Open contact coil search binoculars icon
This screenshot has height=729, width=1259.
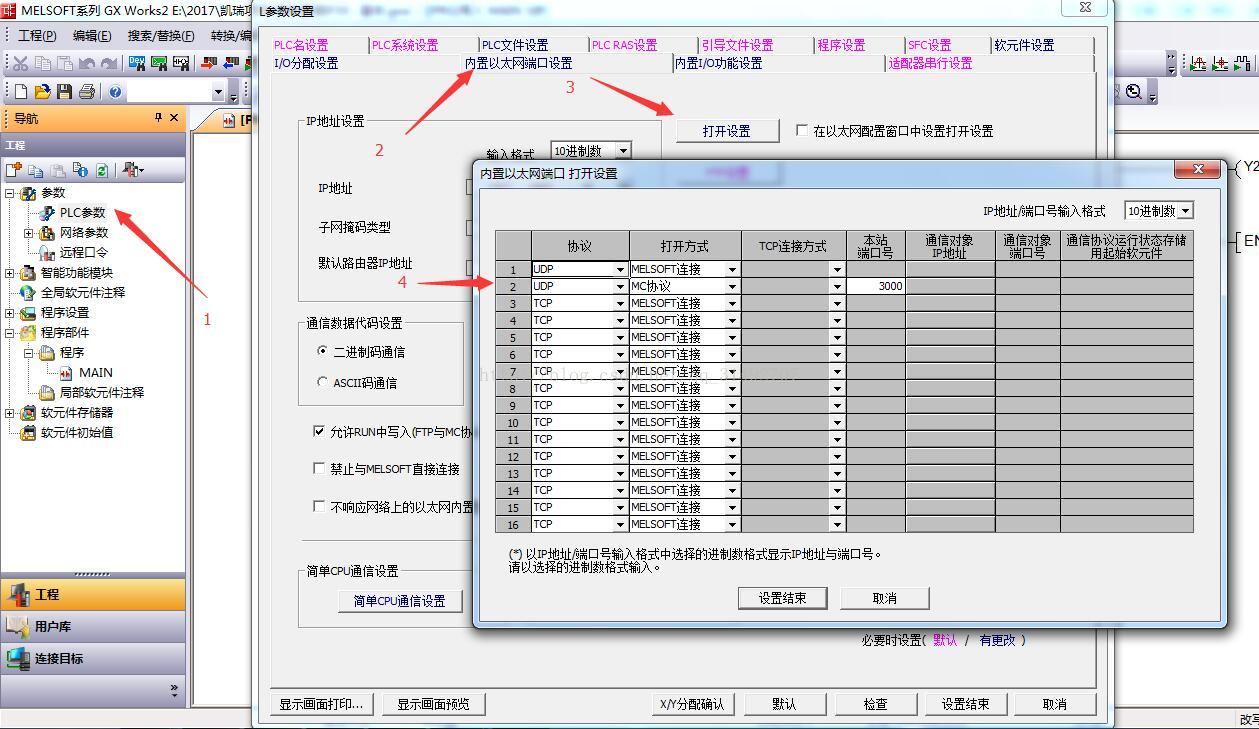(x=181, y=63)
